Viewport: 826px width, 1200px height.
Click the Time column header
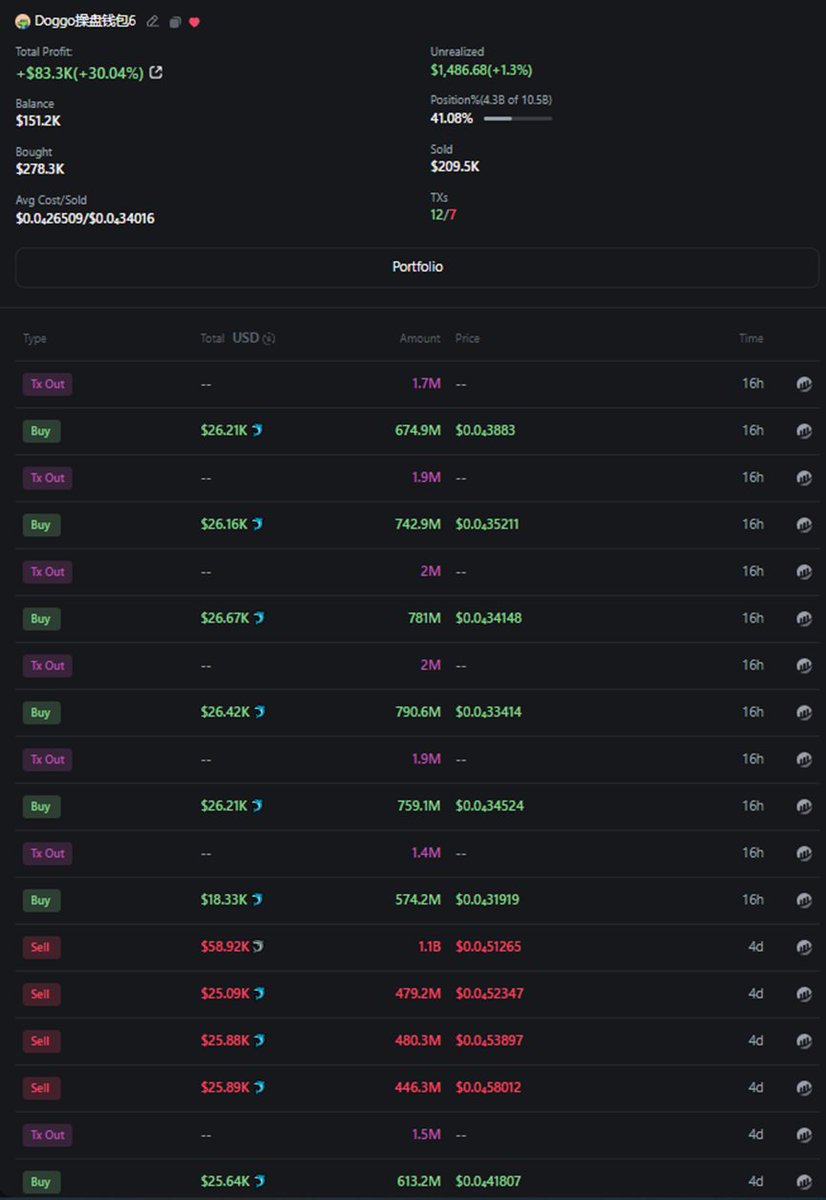pyautogui.click(x=751, y=339)
